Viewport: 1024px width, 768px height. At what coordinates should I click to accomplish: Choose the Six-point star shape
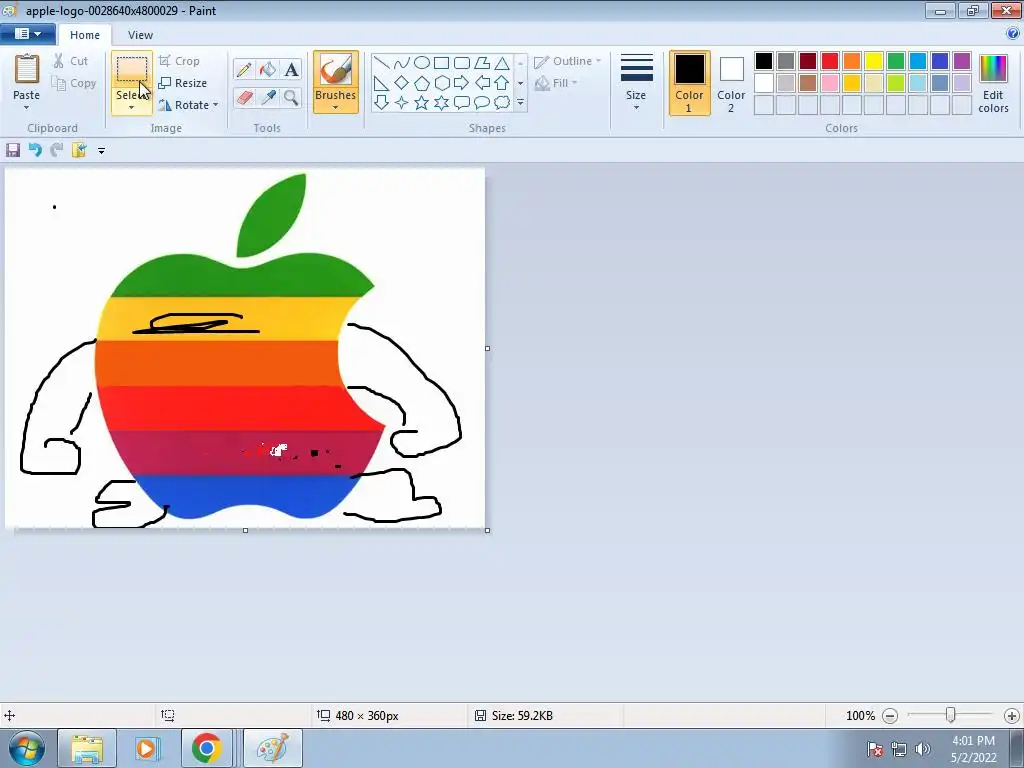(x=441, y=103)
